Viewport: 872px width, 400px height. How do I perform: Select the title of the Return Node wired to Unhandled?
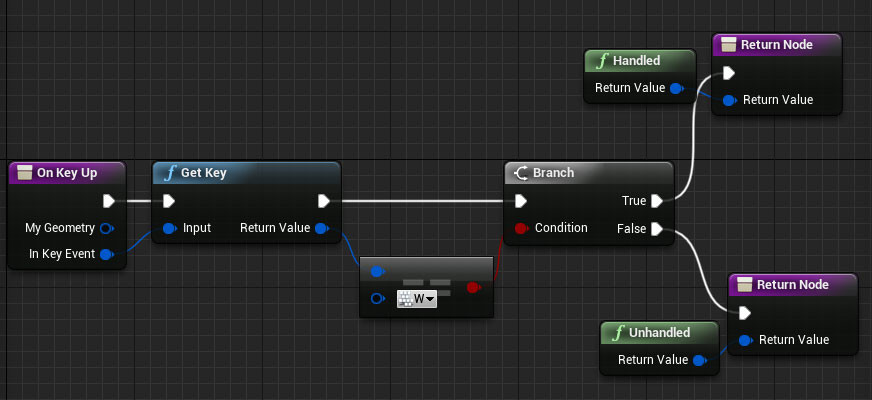pos(793,285)
